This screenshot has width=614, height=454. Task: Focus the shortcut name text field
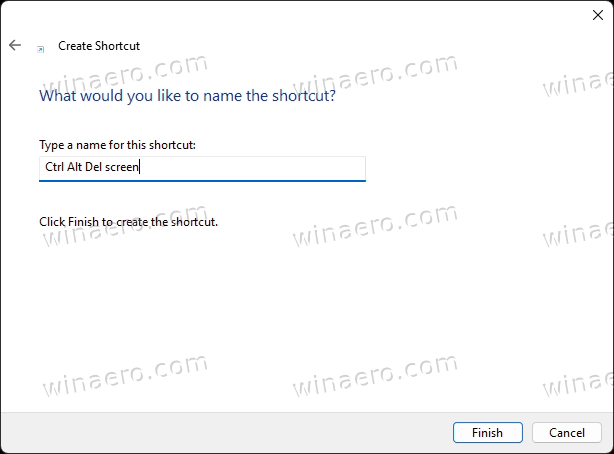202,168
